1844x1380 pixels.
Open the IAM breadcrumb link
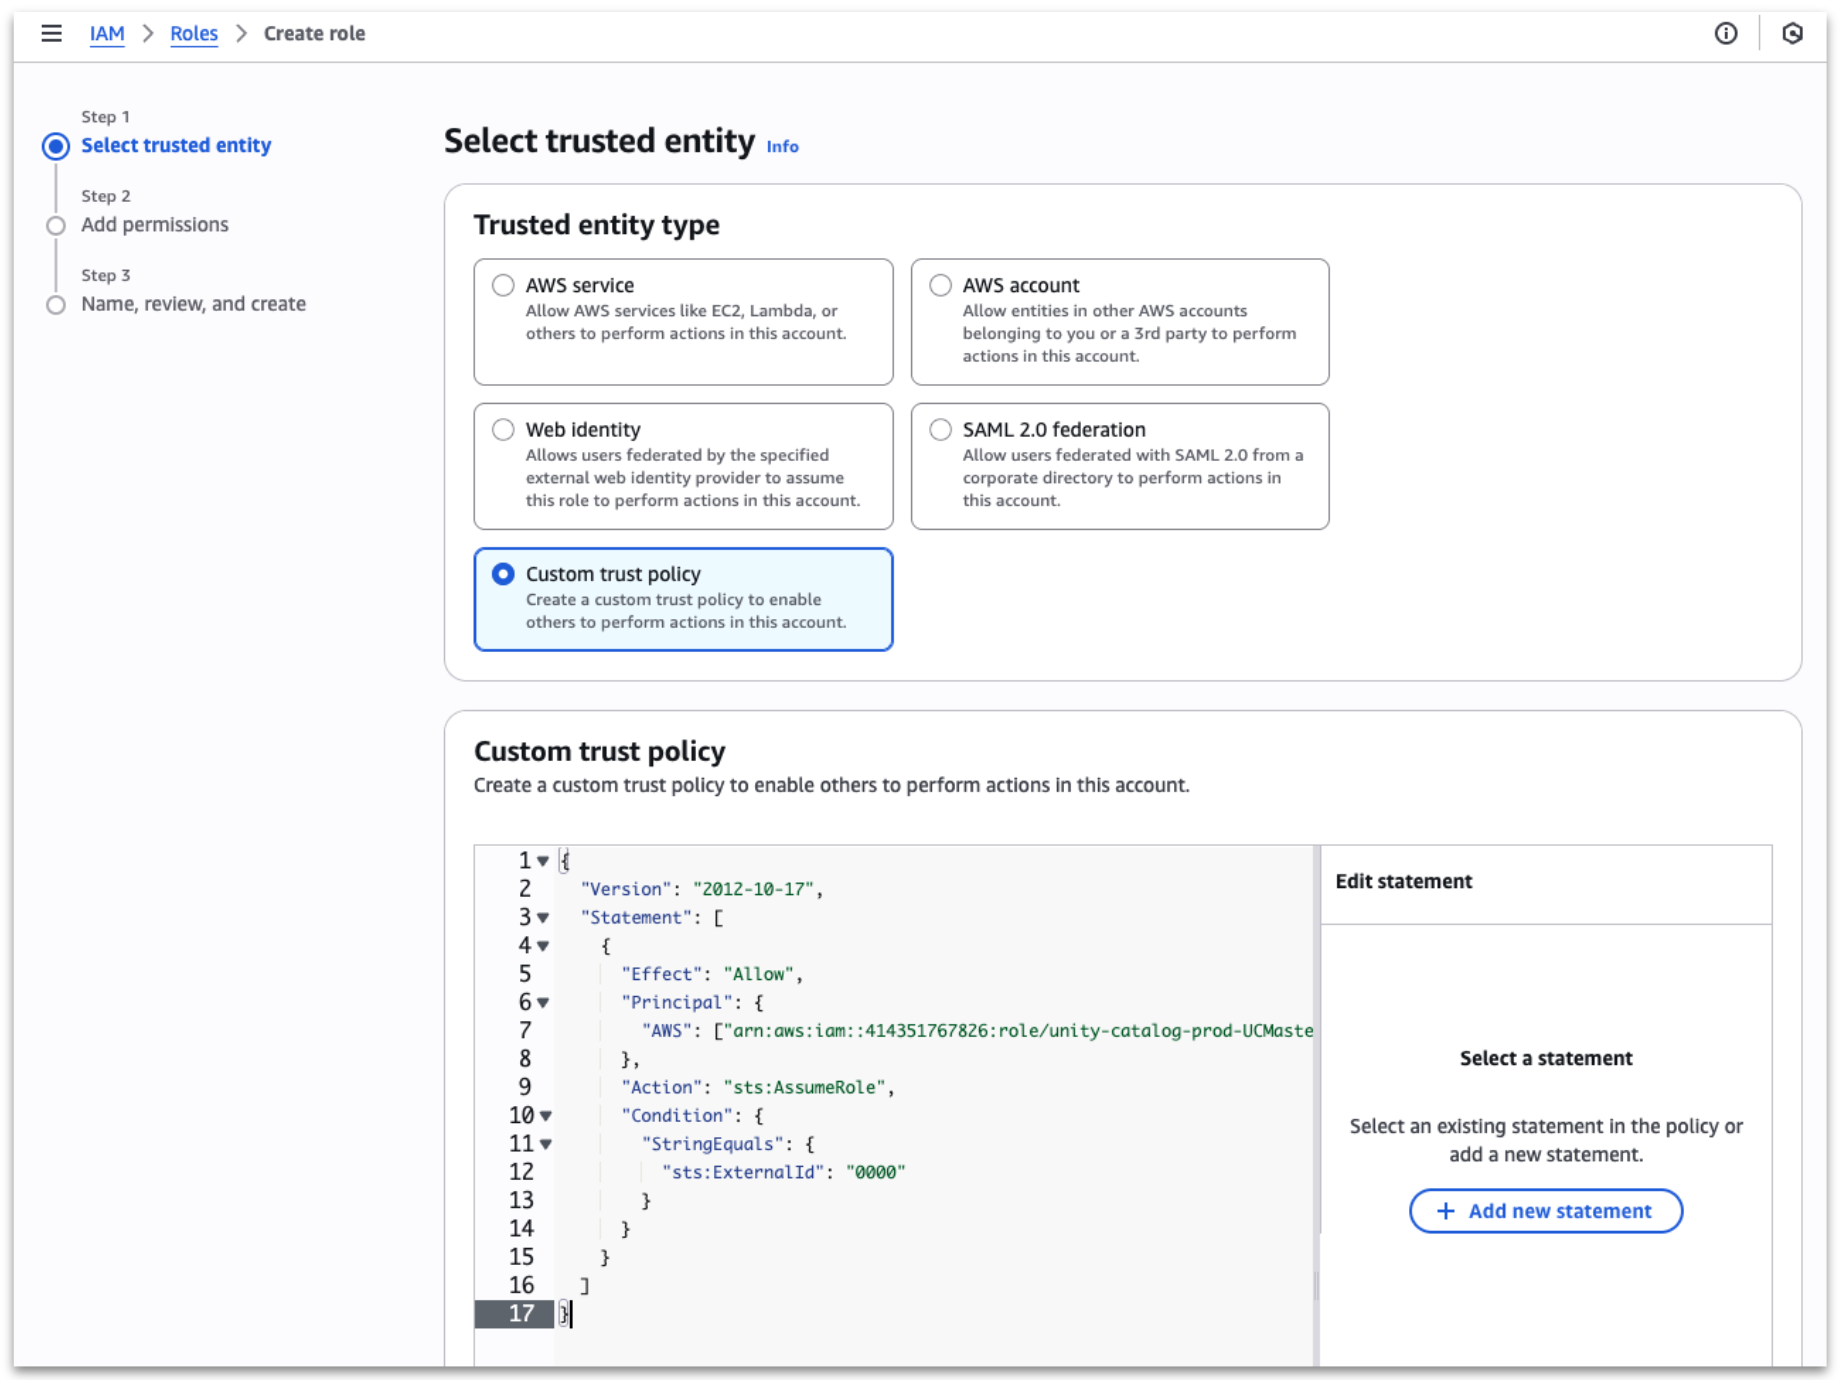click(x=106, y=33)
